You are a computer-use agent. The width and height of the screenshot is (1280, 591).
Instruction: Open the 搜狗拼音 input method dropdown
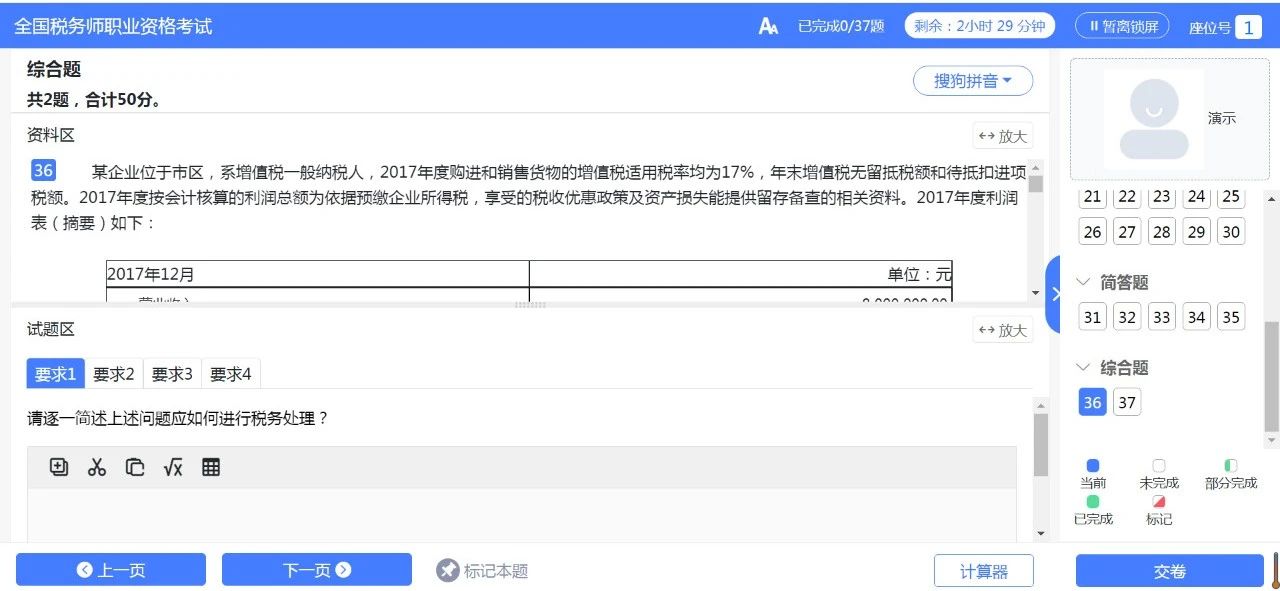pos(973,81)
